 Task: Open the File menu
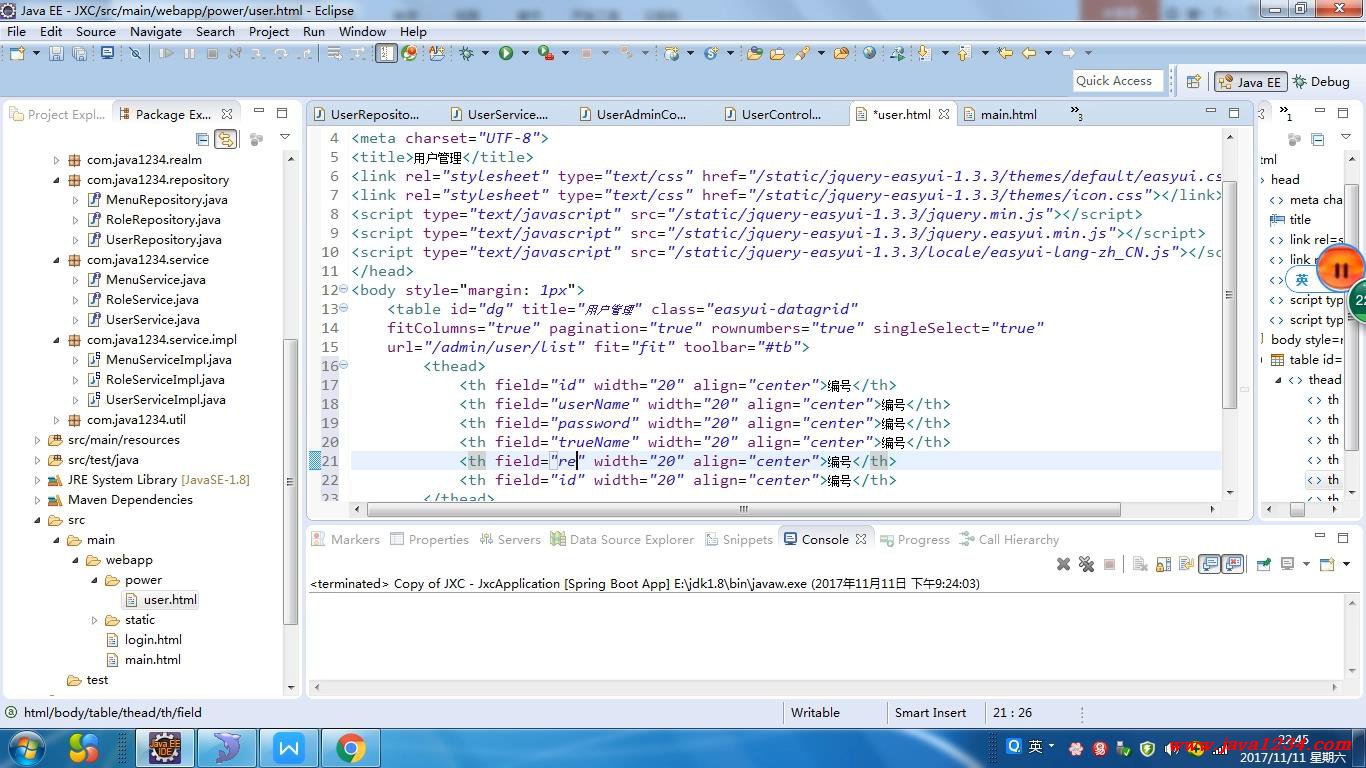tap(16, 31)
